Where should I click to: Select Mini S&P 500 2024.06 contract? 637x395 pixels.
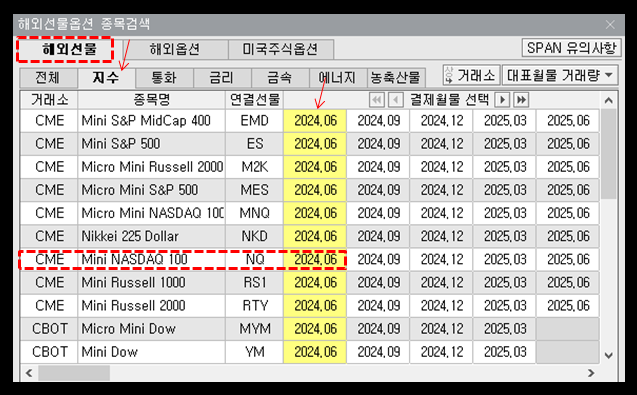pos(315,143)
